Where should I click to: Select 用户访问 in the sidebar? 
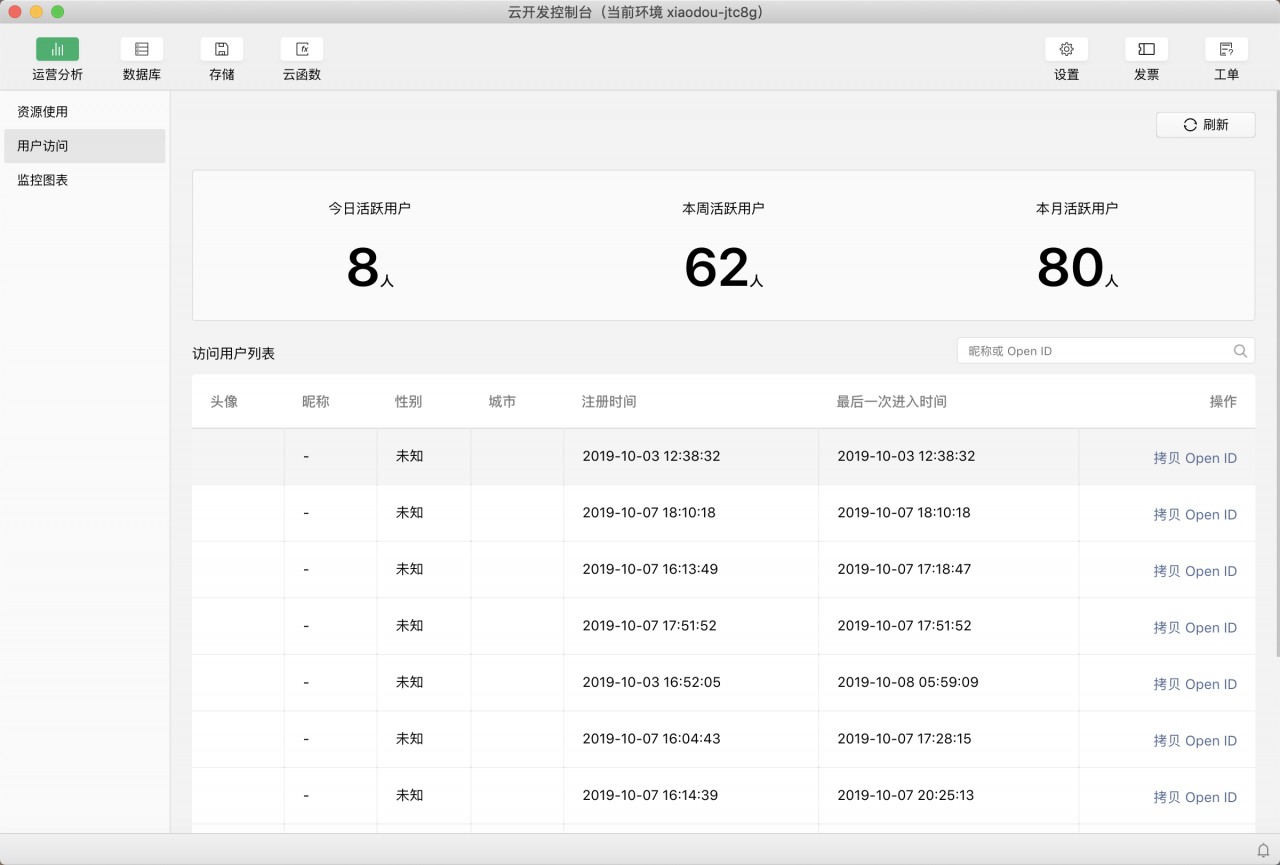point(43,146)
